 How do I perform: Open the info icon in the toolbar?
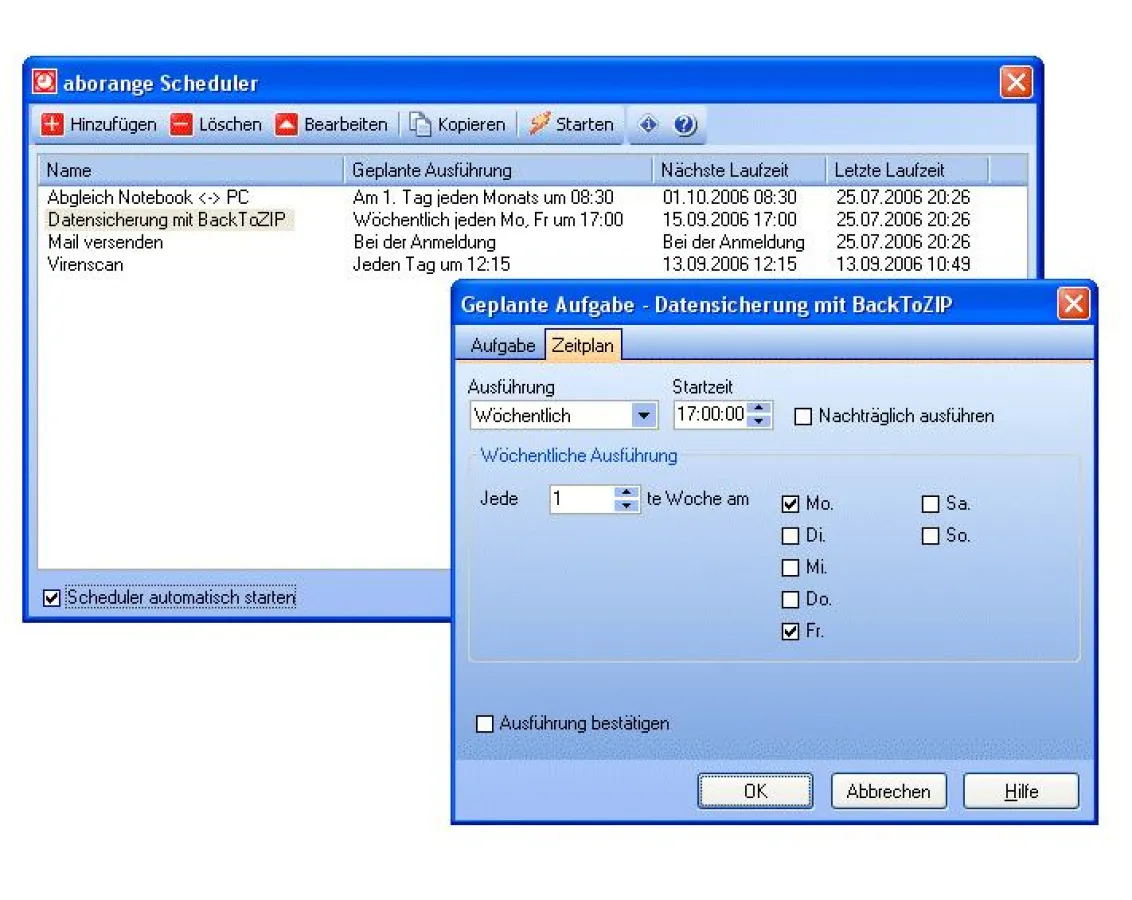(x=648, y=124)
